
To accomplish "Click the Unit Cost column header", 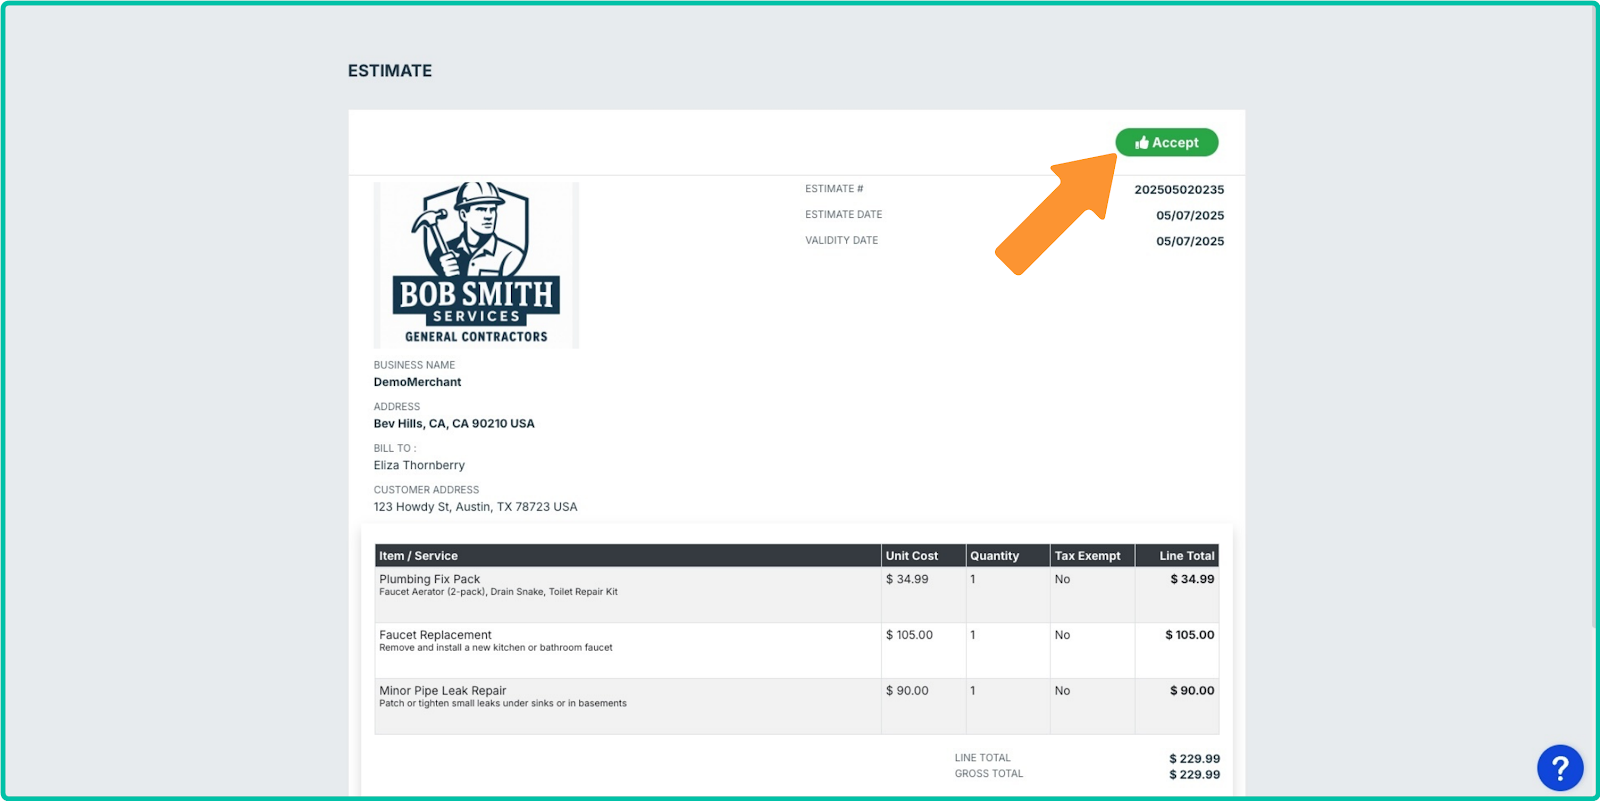I will coord(911,556).
